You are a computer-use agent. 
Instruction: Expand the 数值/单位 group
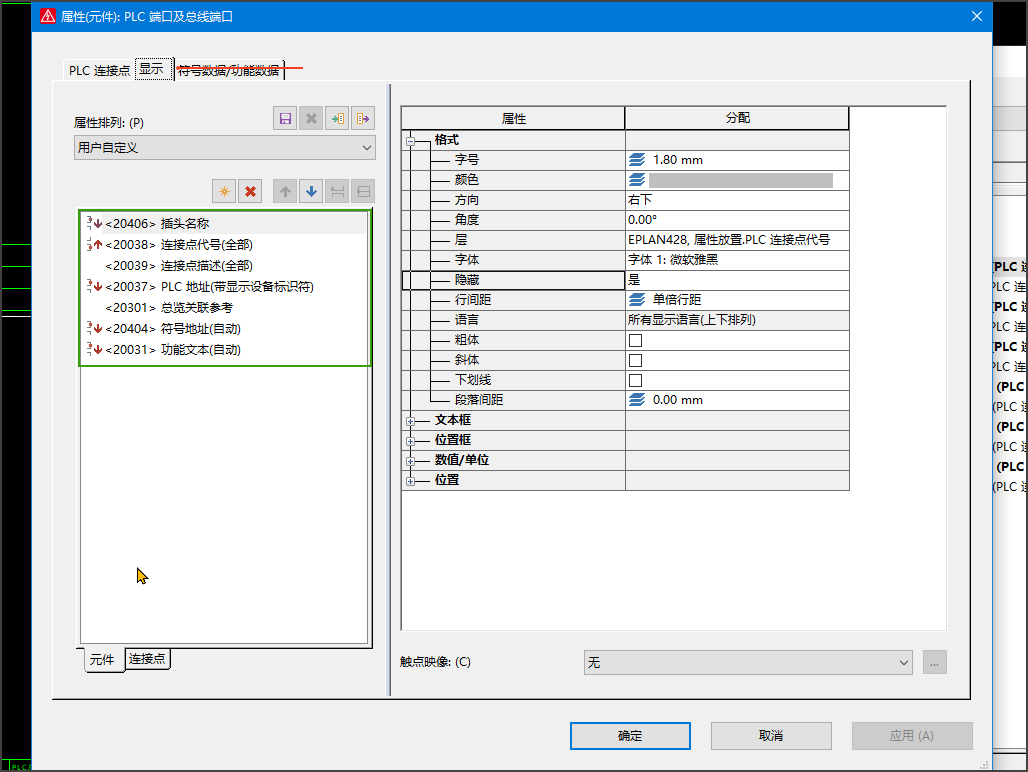410,461
